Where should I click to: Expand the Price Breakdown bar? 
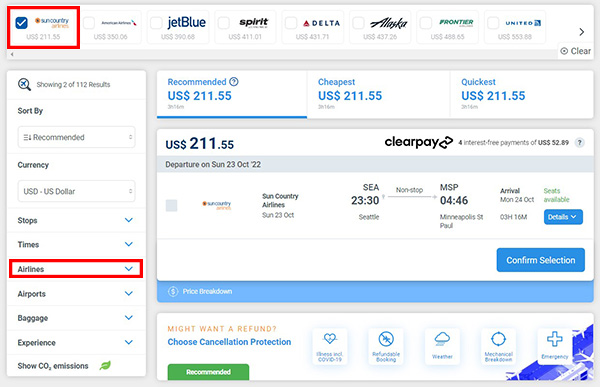[375, 291]
